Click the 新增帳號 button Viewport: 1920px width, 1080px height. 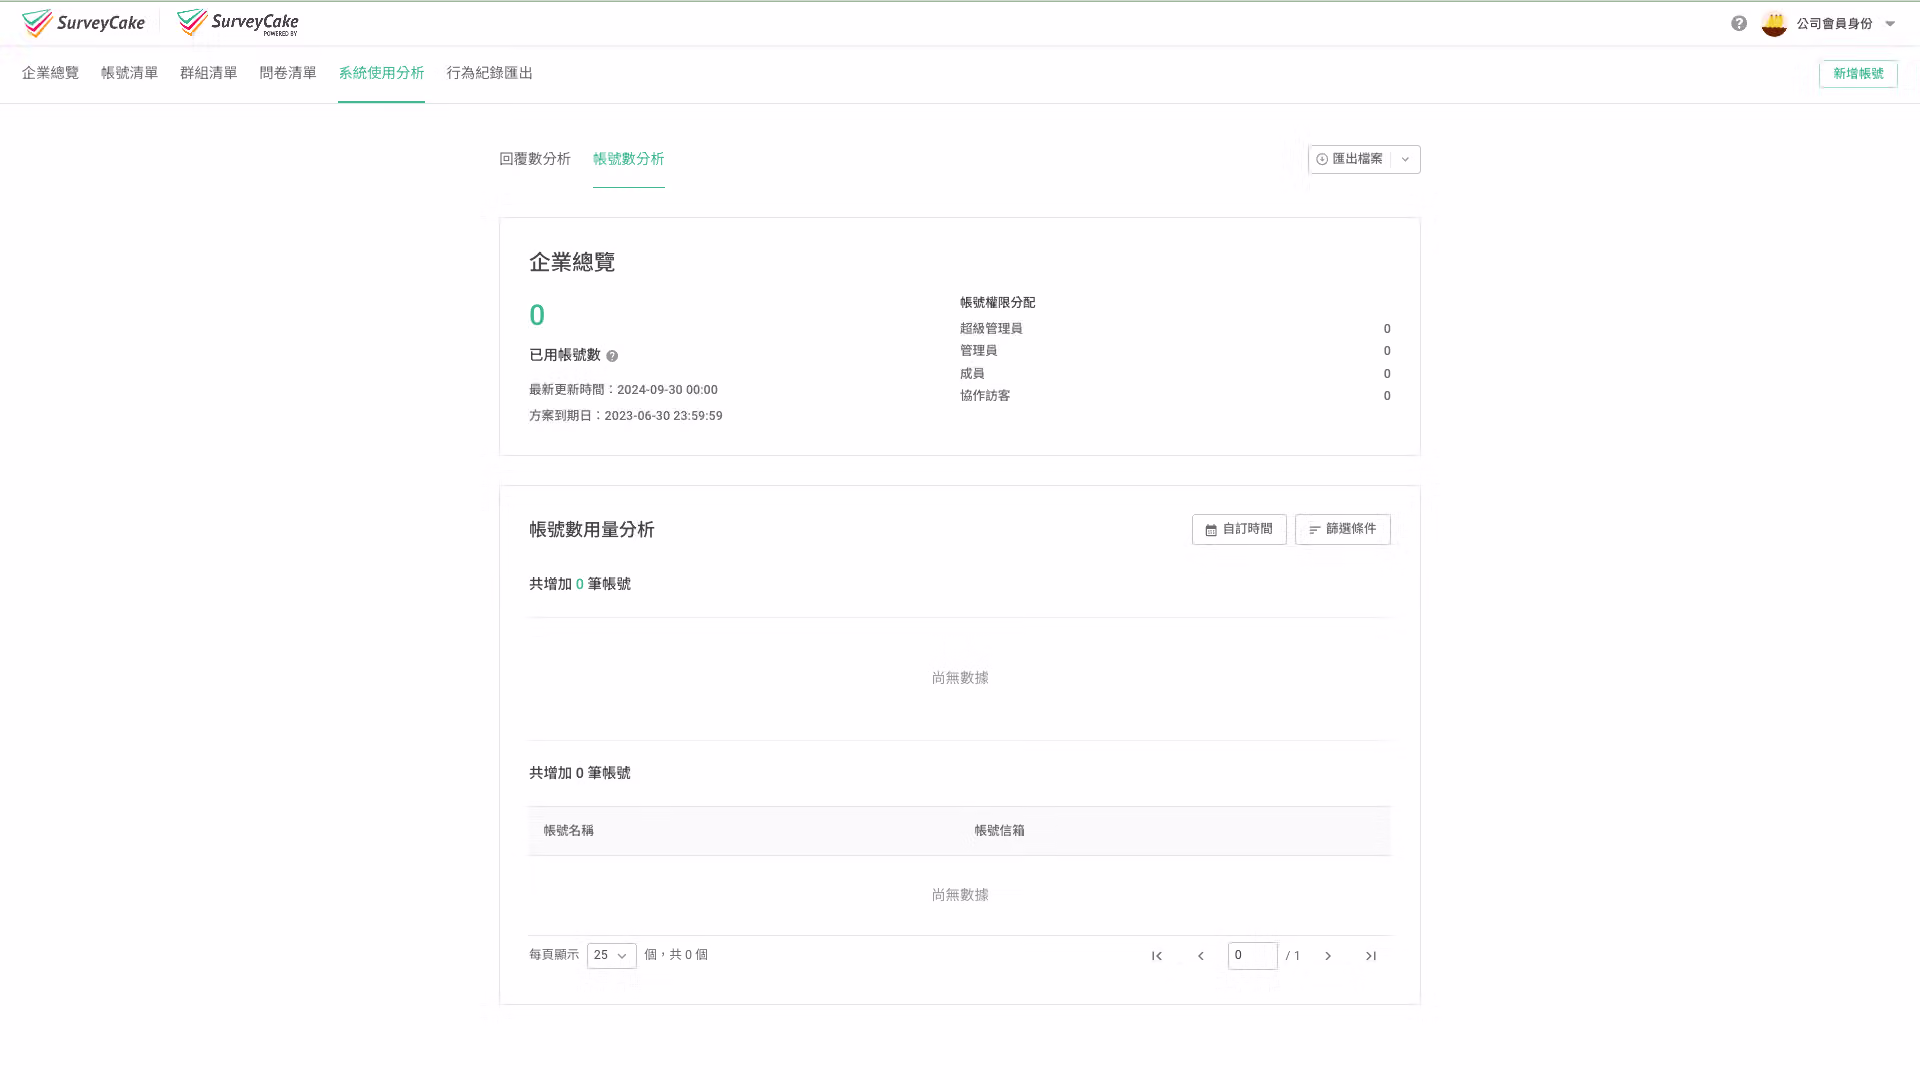pyautogui.click(x=1858, y=74)
